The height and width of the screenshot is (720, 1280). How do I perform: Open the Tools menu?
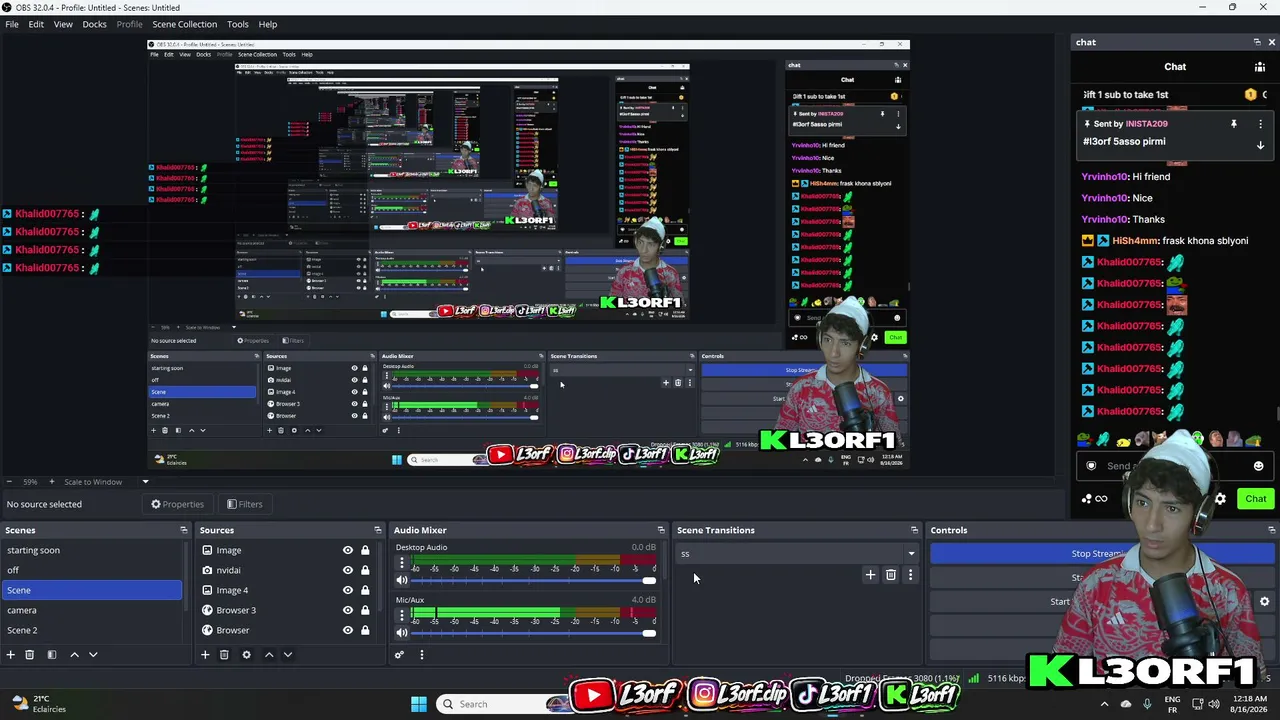pyautogui.click(x=238, y=24)
